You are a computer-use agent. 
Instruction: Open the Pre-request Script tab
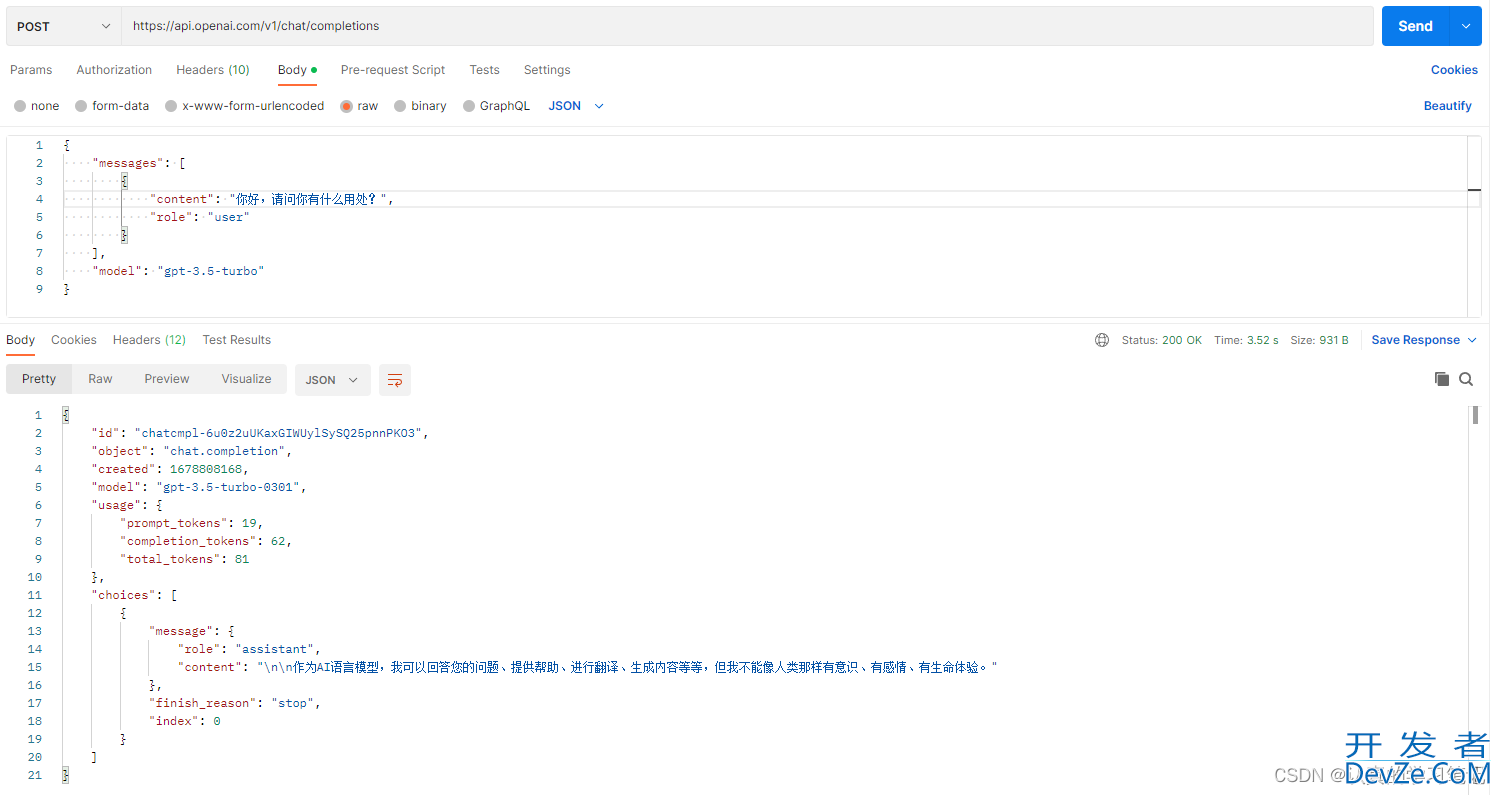[393, 70]
